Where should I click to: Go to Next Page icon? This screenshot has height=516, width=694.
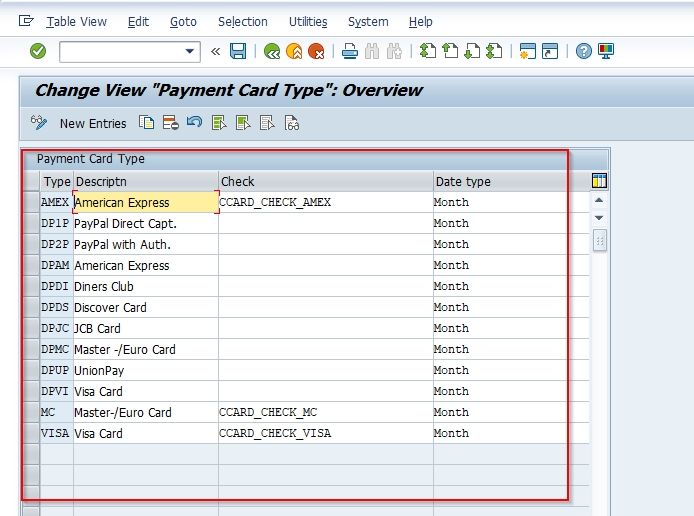coord(472,51)
